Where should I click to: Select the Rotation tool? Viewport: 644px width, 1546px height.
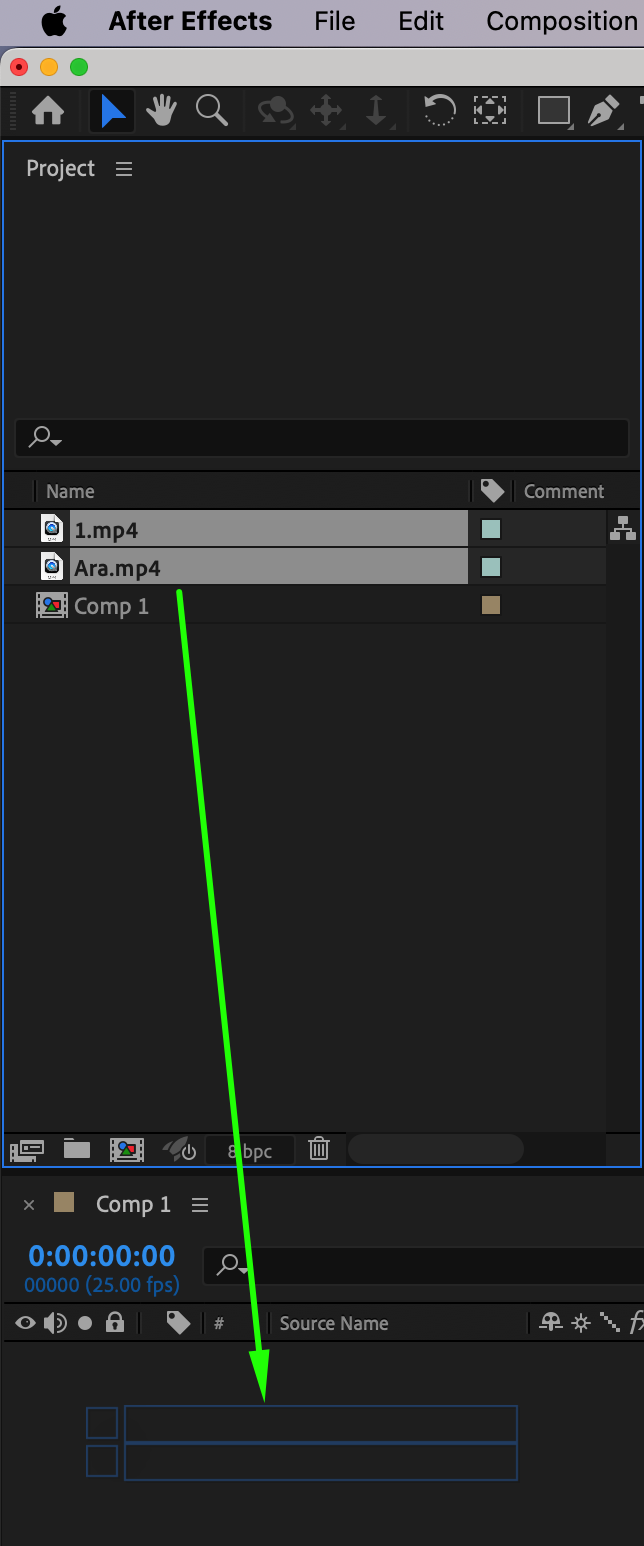click(439, 110)
